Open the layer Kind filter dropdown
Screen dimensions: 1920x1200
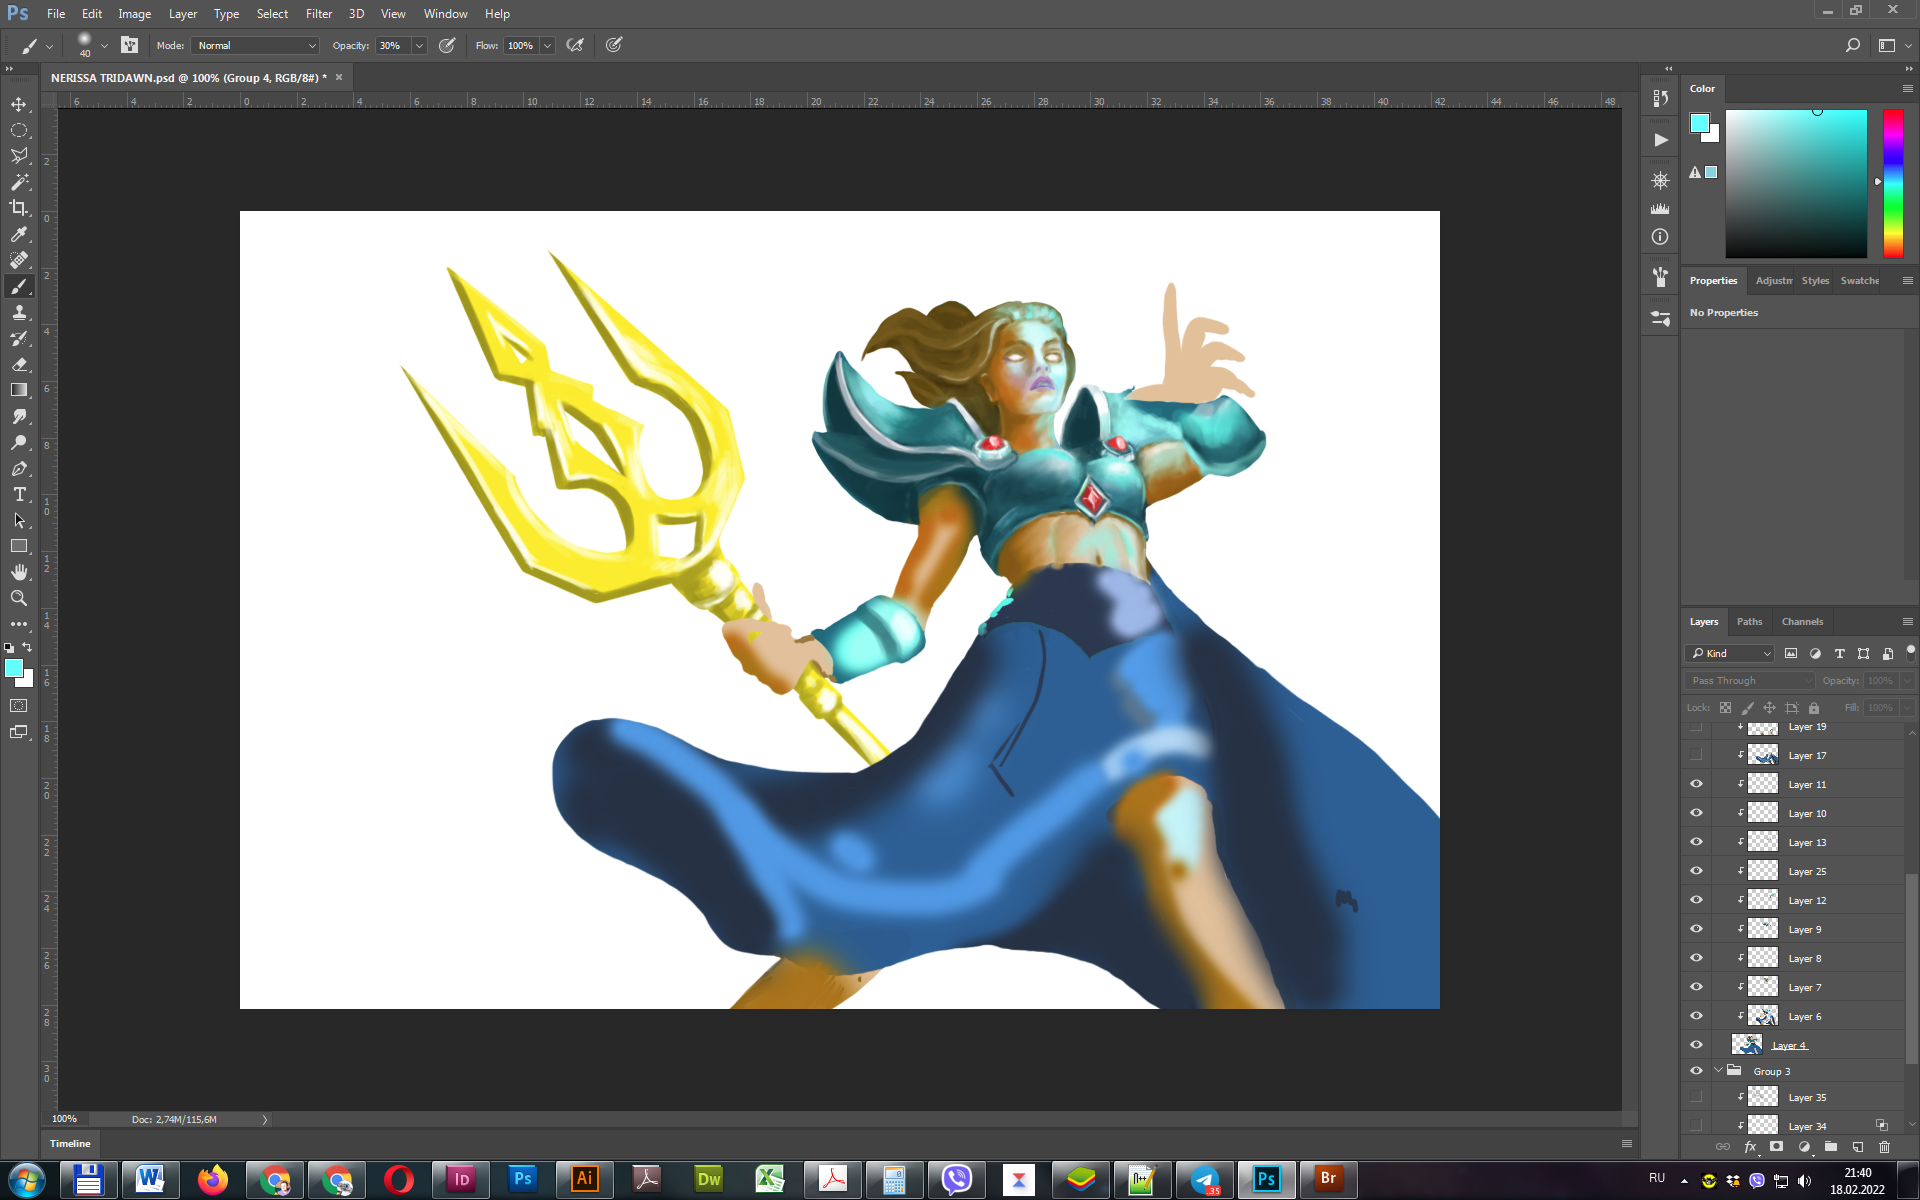point(1730,653)
